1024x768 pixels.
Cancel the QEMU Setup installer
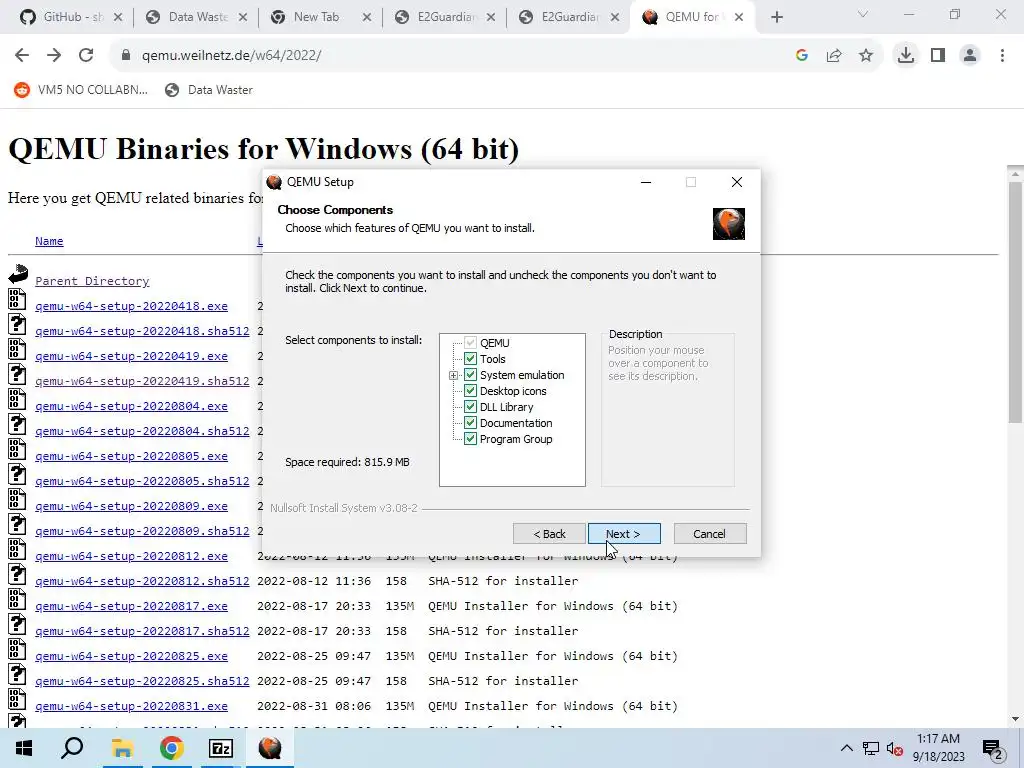click(x=709, y=534)
